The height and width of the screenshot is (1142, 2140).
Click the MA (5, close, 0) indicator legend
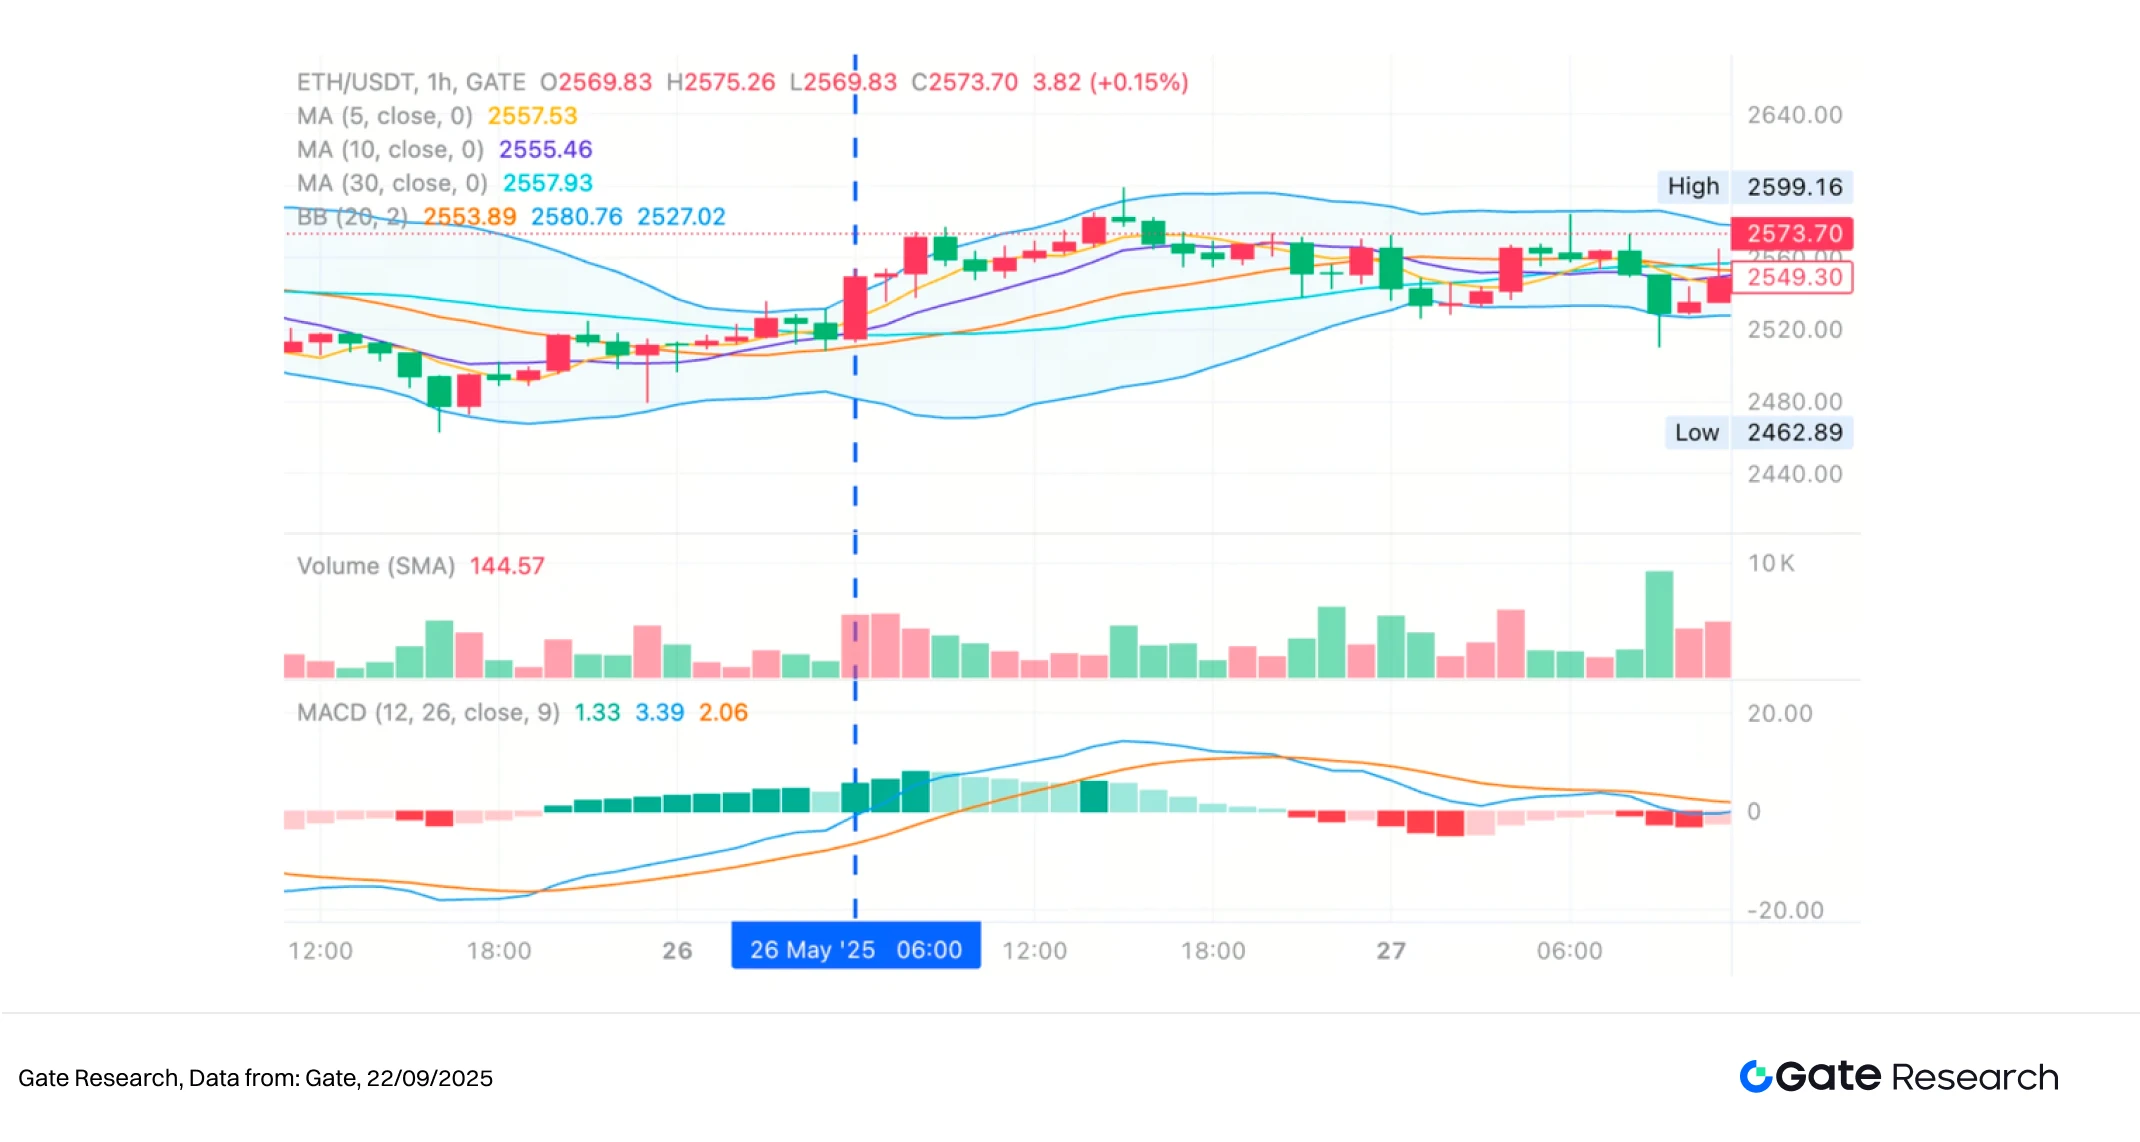[437, 116]
